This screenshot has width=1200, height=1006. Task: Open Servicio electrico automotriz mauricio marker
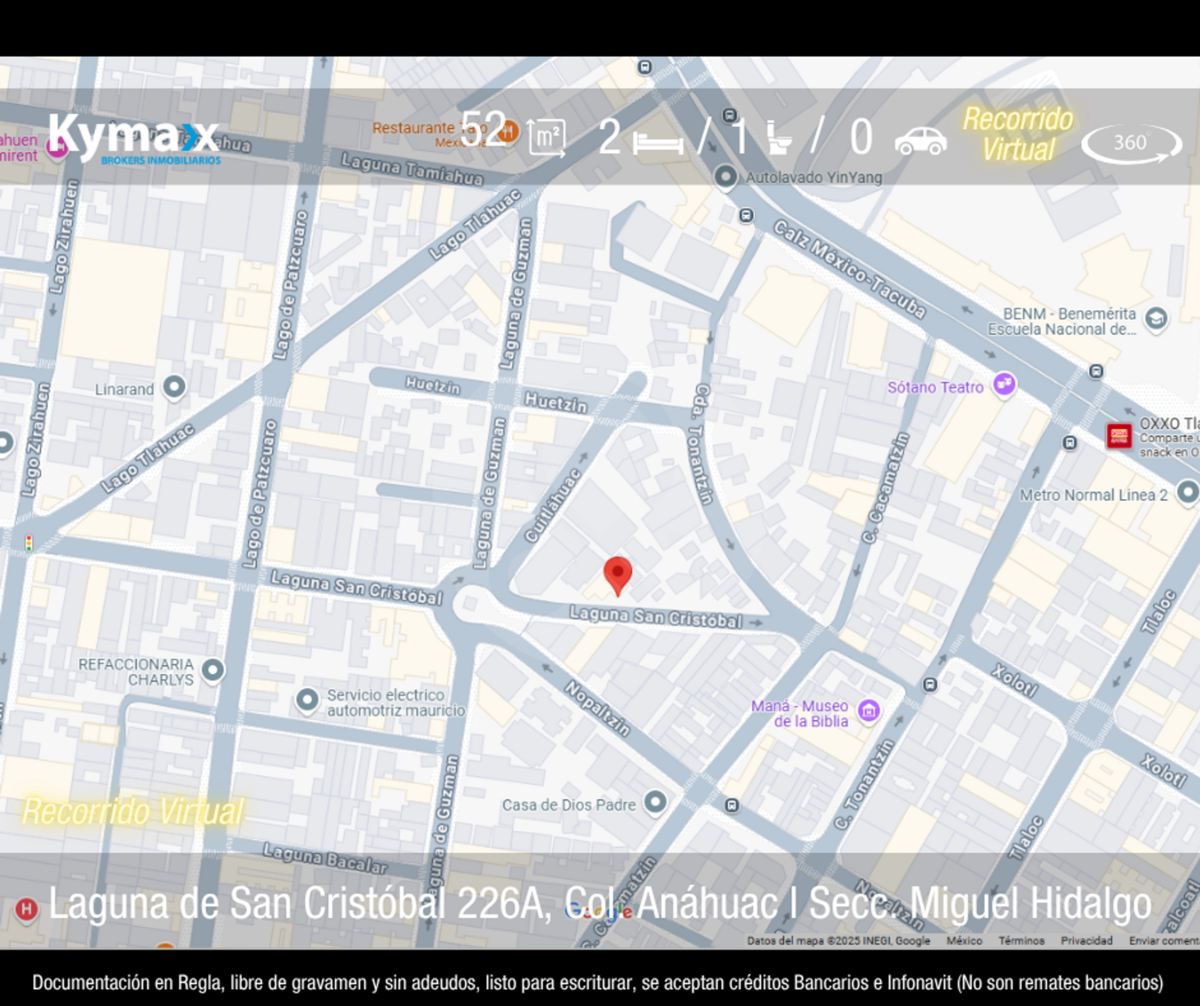[308, 699]
